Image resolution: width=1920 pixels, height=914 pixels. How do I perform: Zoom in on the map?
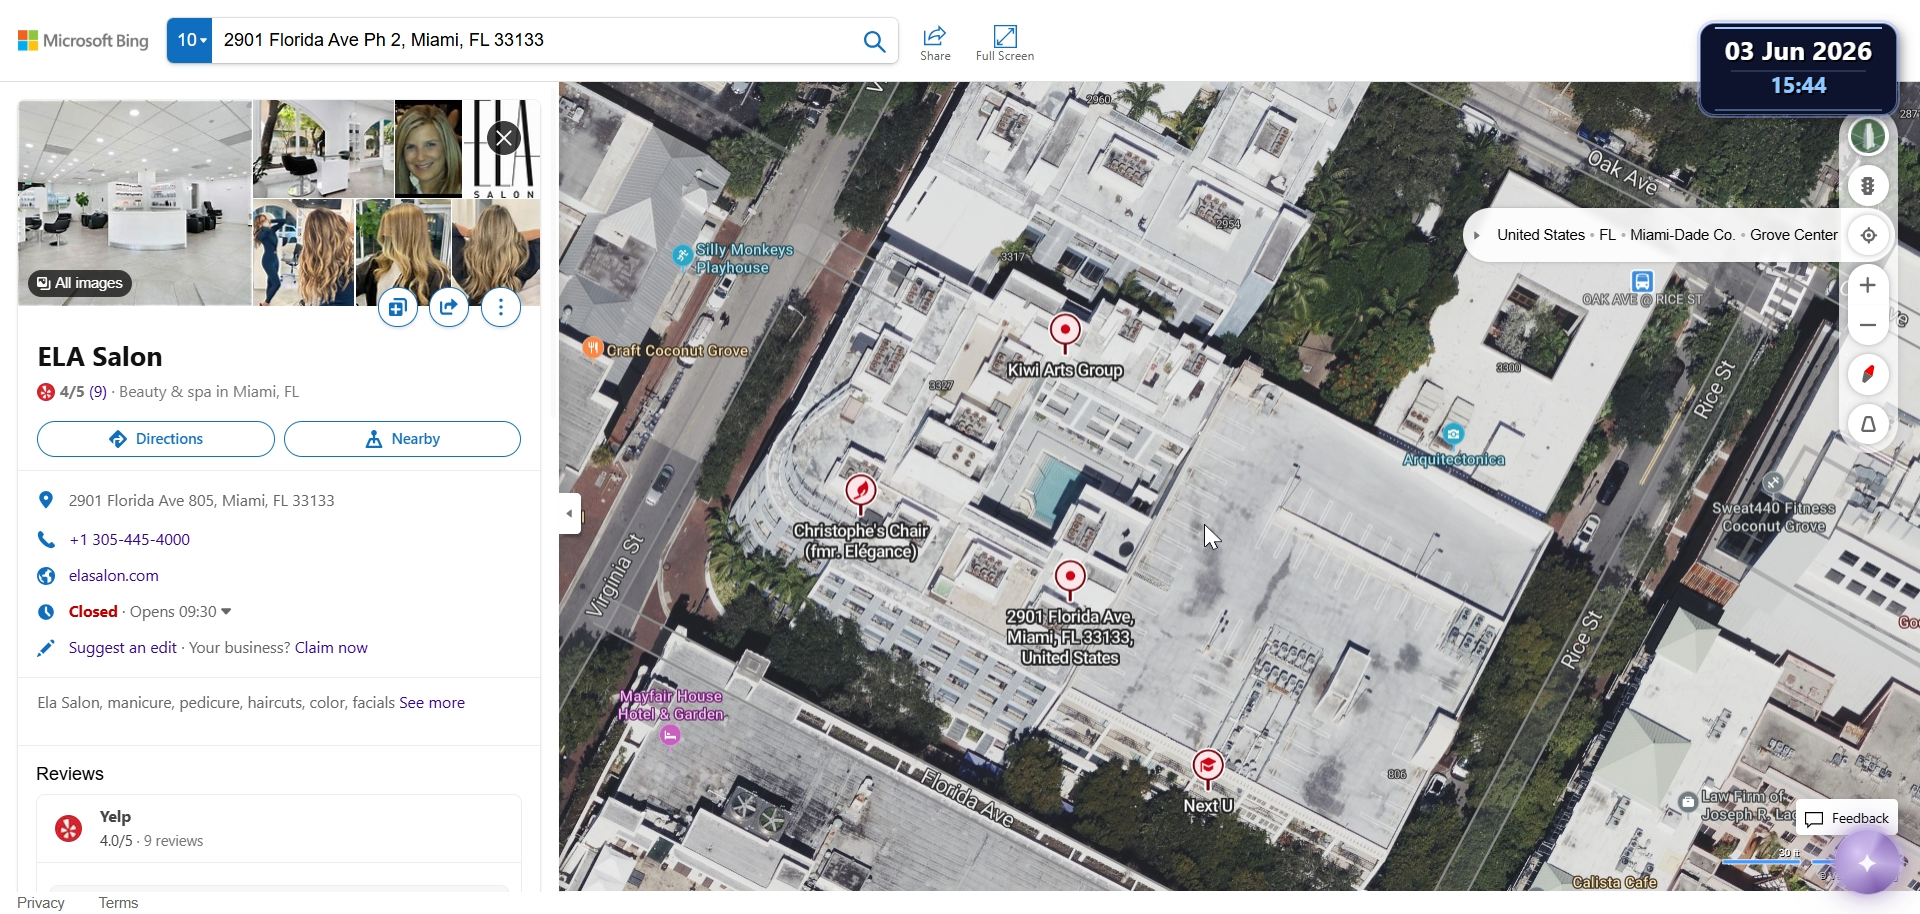(1868, 286)
